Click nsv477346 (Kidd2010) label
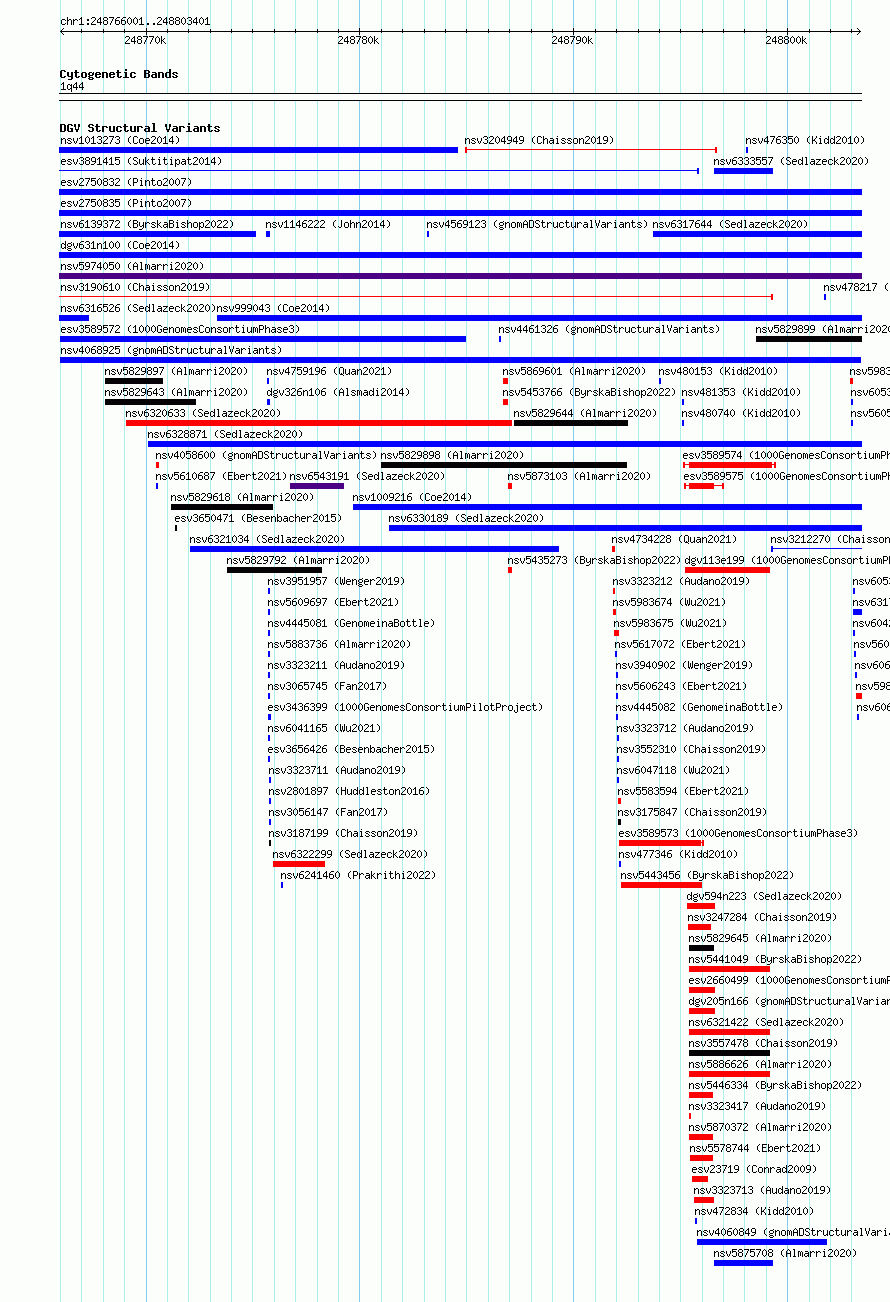The image size is (890, 1302). coord(678,854)
